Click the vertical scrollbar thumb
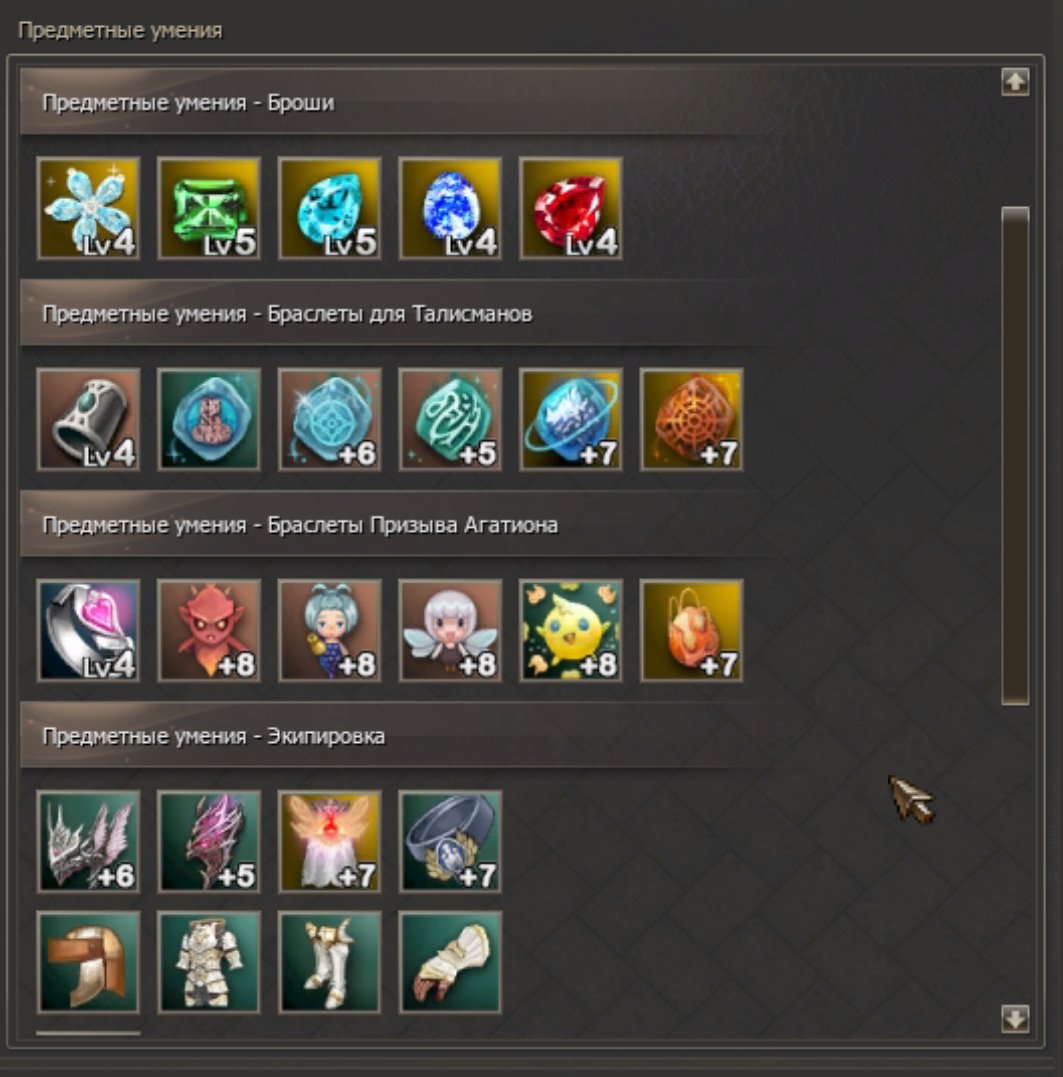Viewport: 1063px width, 1077px height. click(1015, 455)
